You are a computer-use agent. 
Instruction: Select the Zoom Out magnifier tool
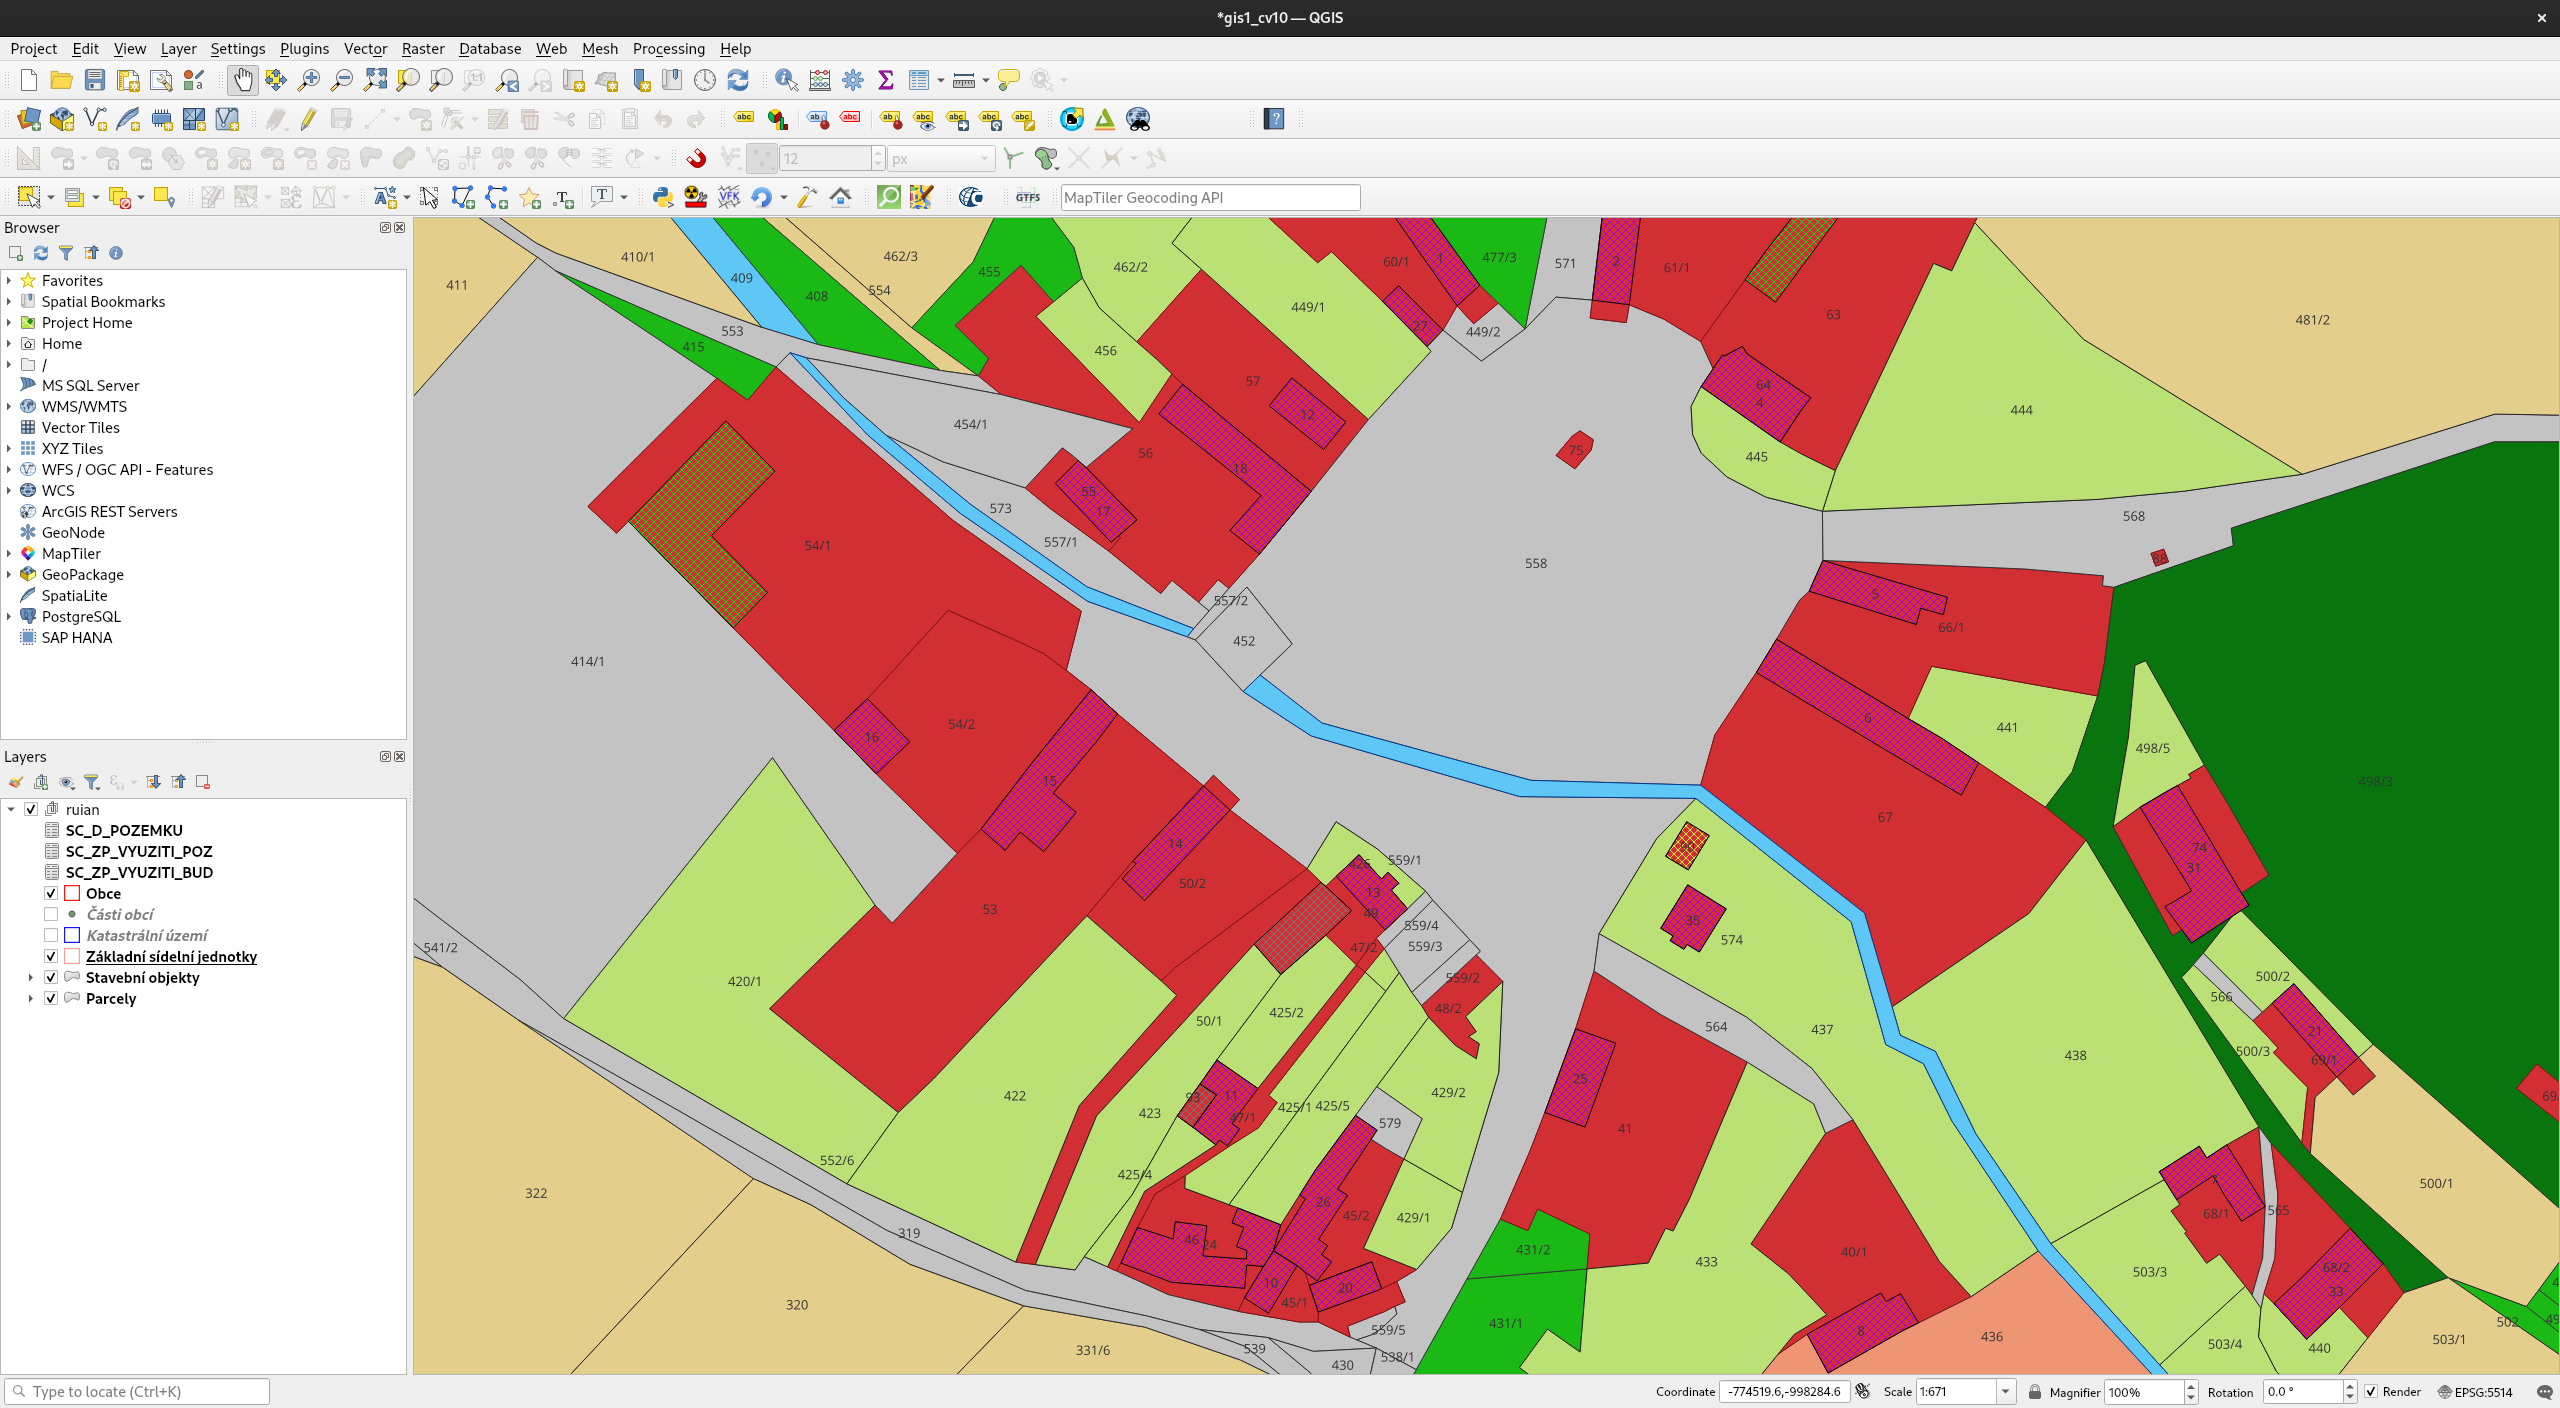(342, 80)
